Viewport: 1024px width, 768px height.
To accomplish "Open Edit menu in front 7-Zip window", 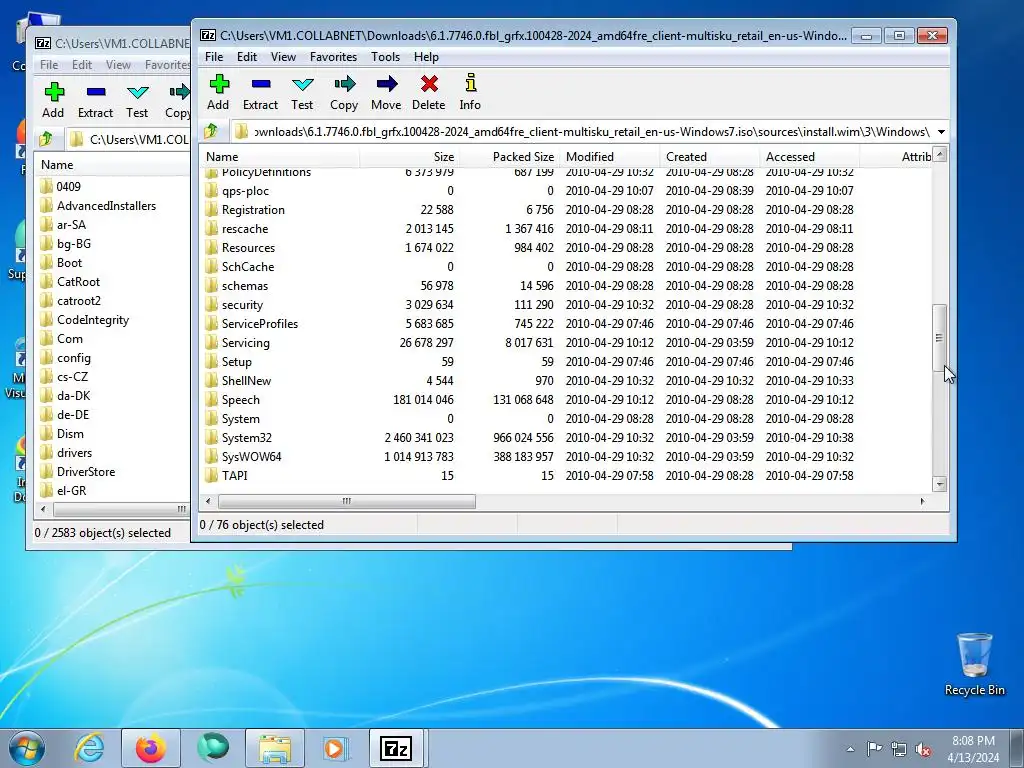I will pyautogui.click(x=246, y=57).
